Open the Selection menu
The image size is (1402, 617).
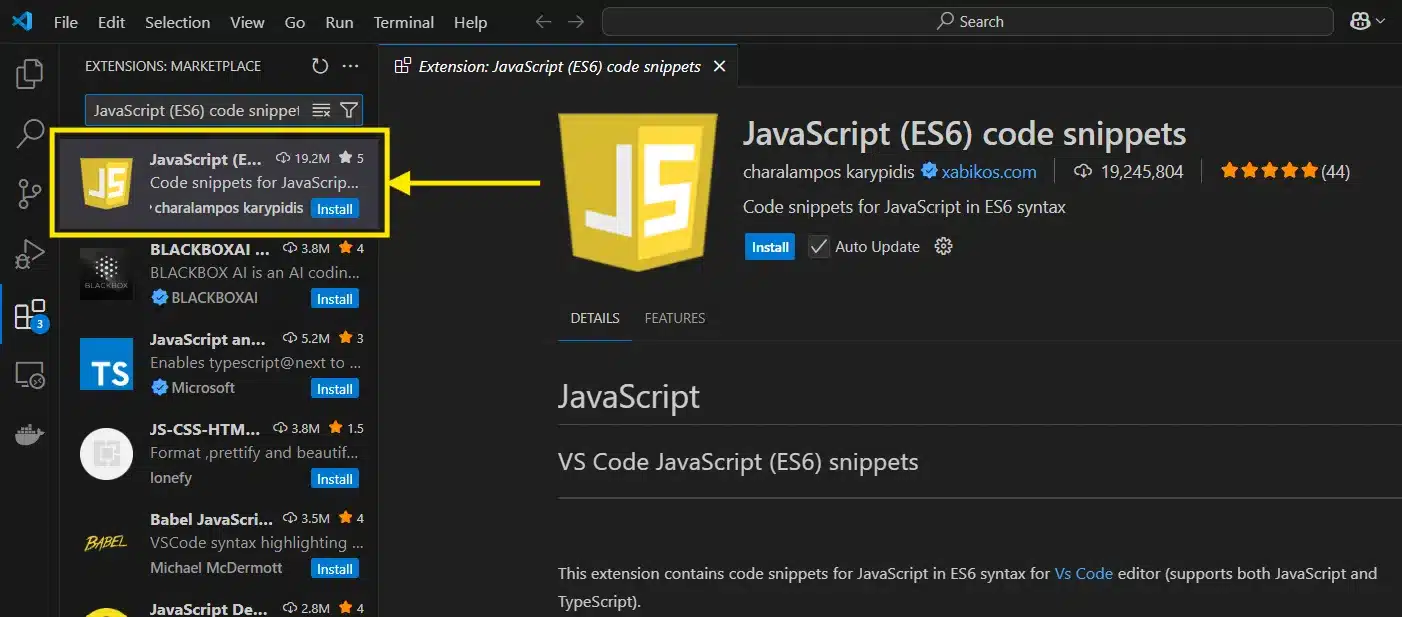pos(178,22)
